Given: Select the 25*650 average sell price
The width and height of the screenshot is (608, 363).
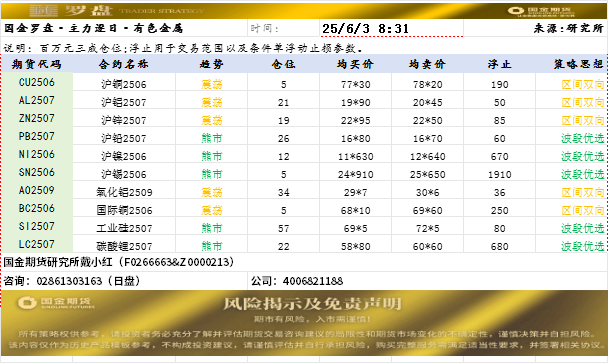Looking at the screenshot, I should click(427, 174).
